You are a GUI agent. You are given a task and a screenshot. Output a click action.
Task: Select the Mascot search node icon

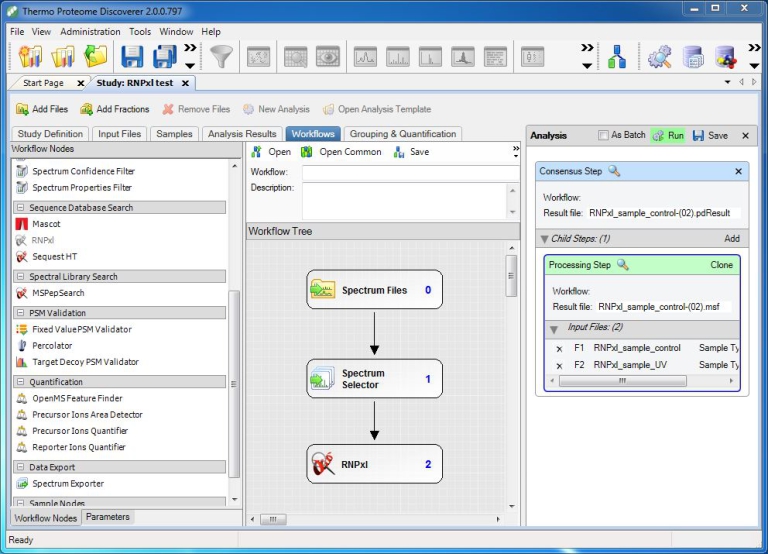[23, 224]
